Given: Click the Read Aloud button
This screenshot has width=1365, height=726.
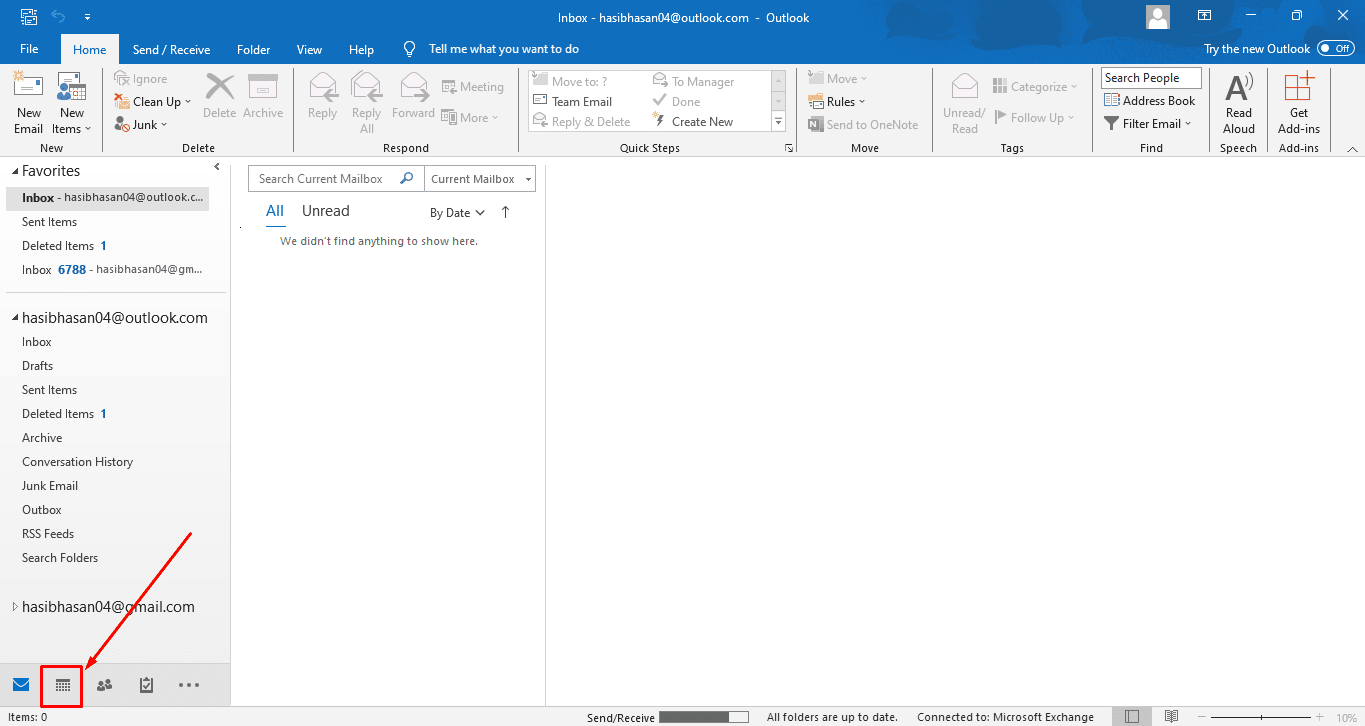Looking at the screenshot, I should [x=1239, y=104].
